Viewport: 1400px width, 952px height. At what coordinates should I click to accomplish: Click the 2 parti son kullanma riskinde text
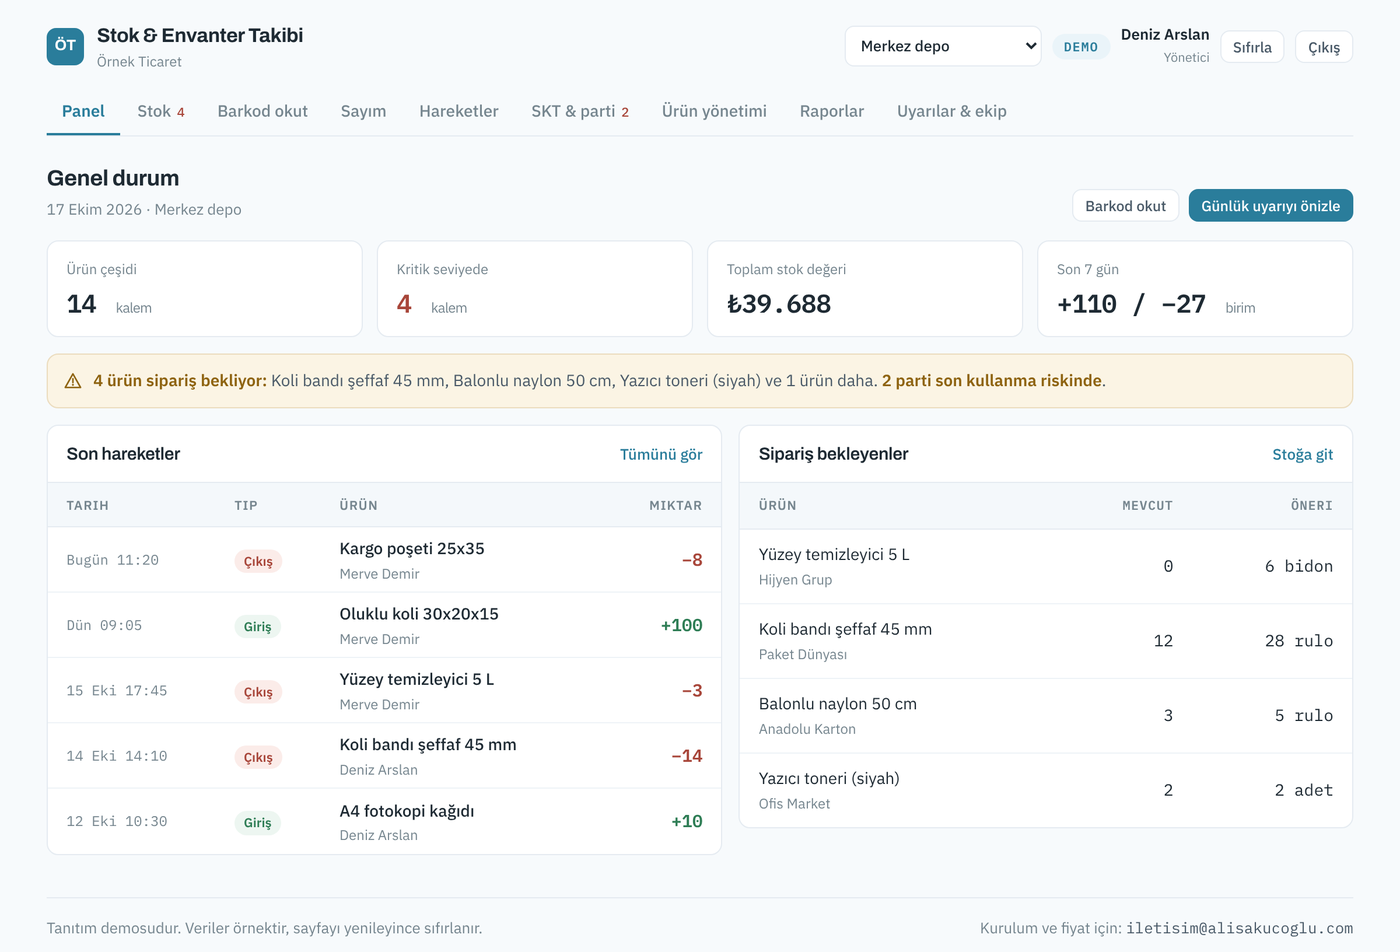(x=992, y=381)
